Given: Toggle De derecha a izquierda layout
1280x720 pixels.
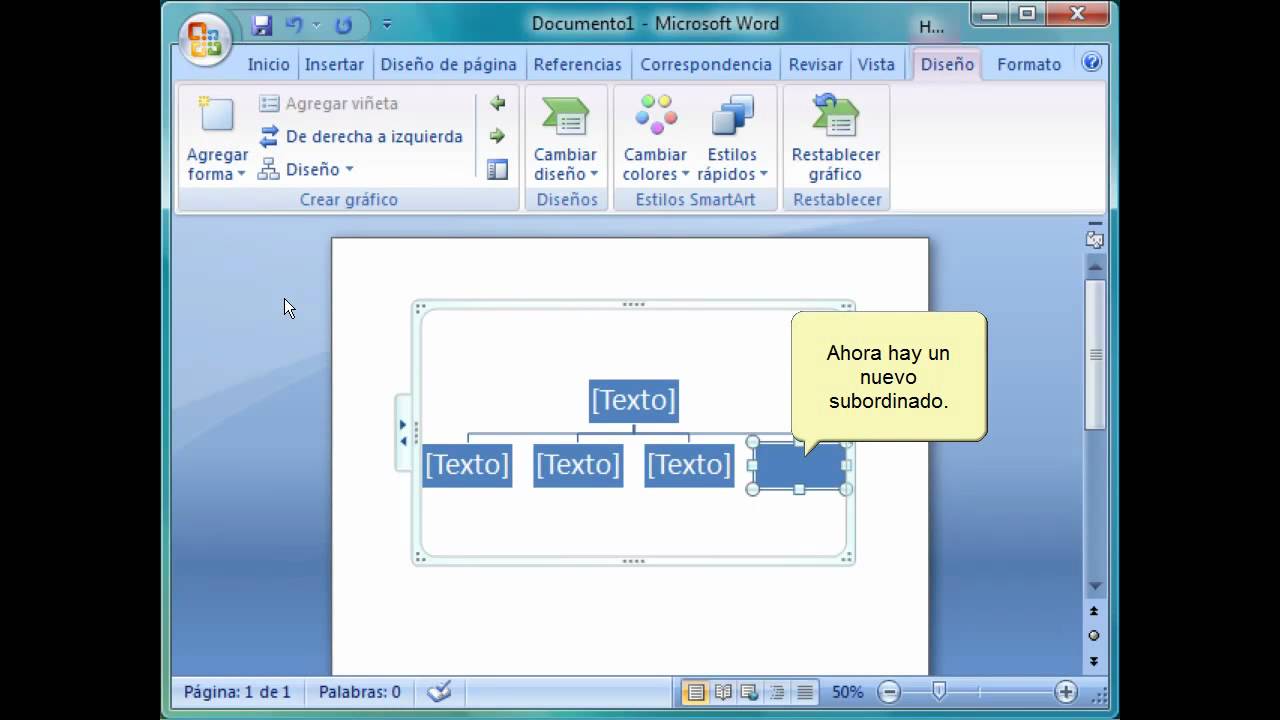Looking at the screenshot, I should tap(361, 136).
